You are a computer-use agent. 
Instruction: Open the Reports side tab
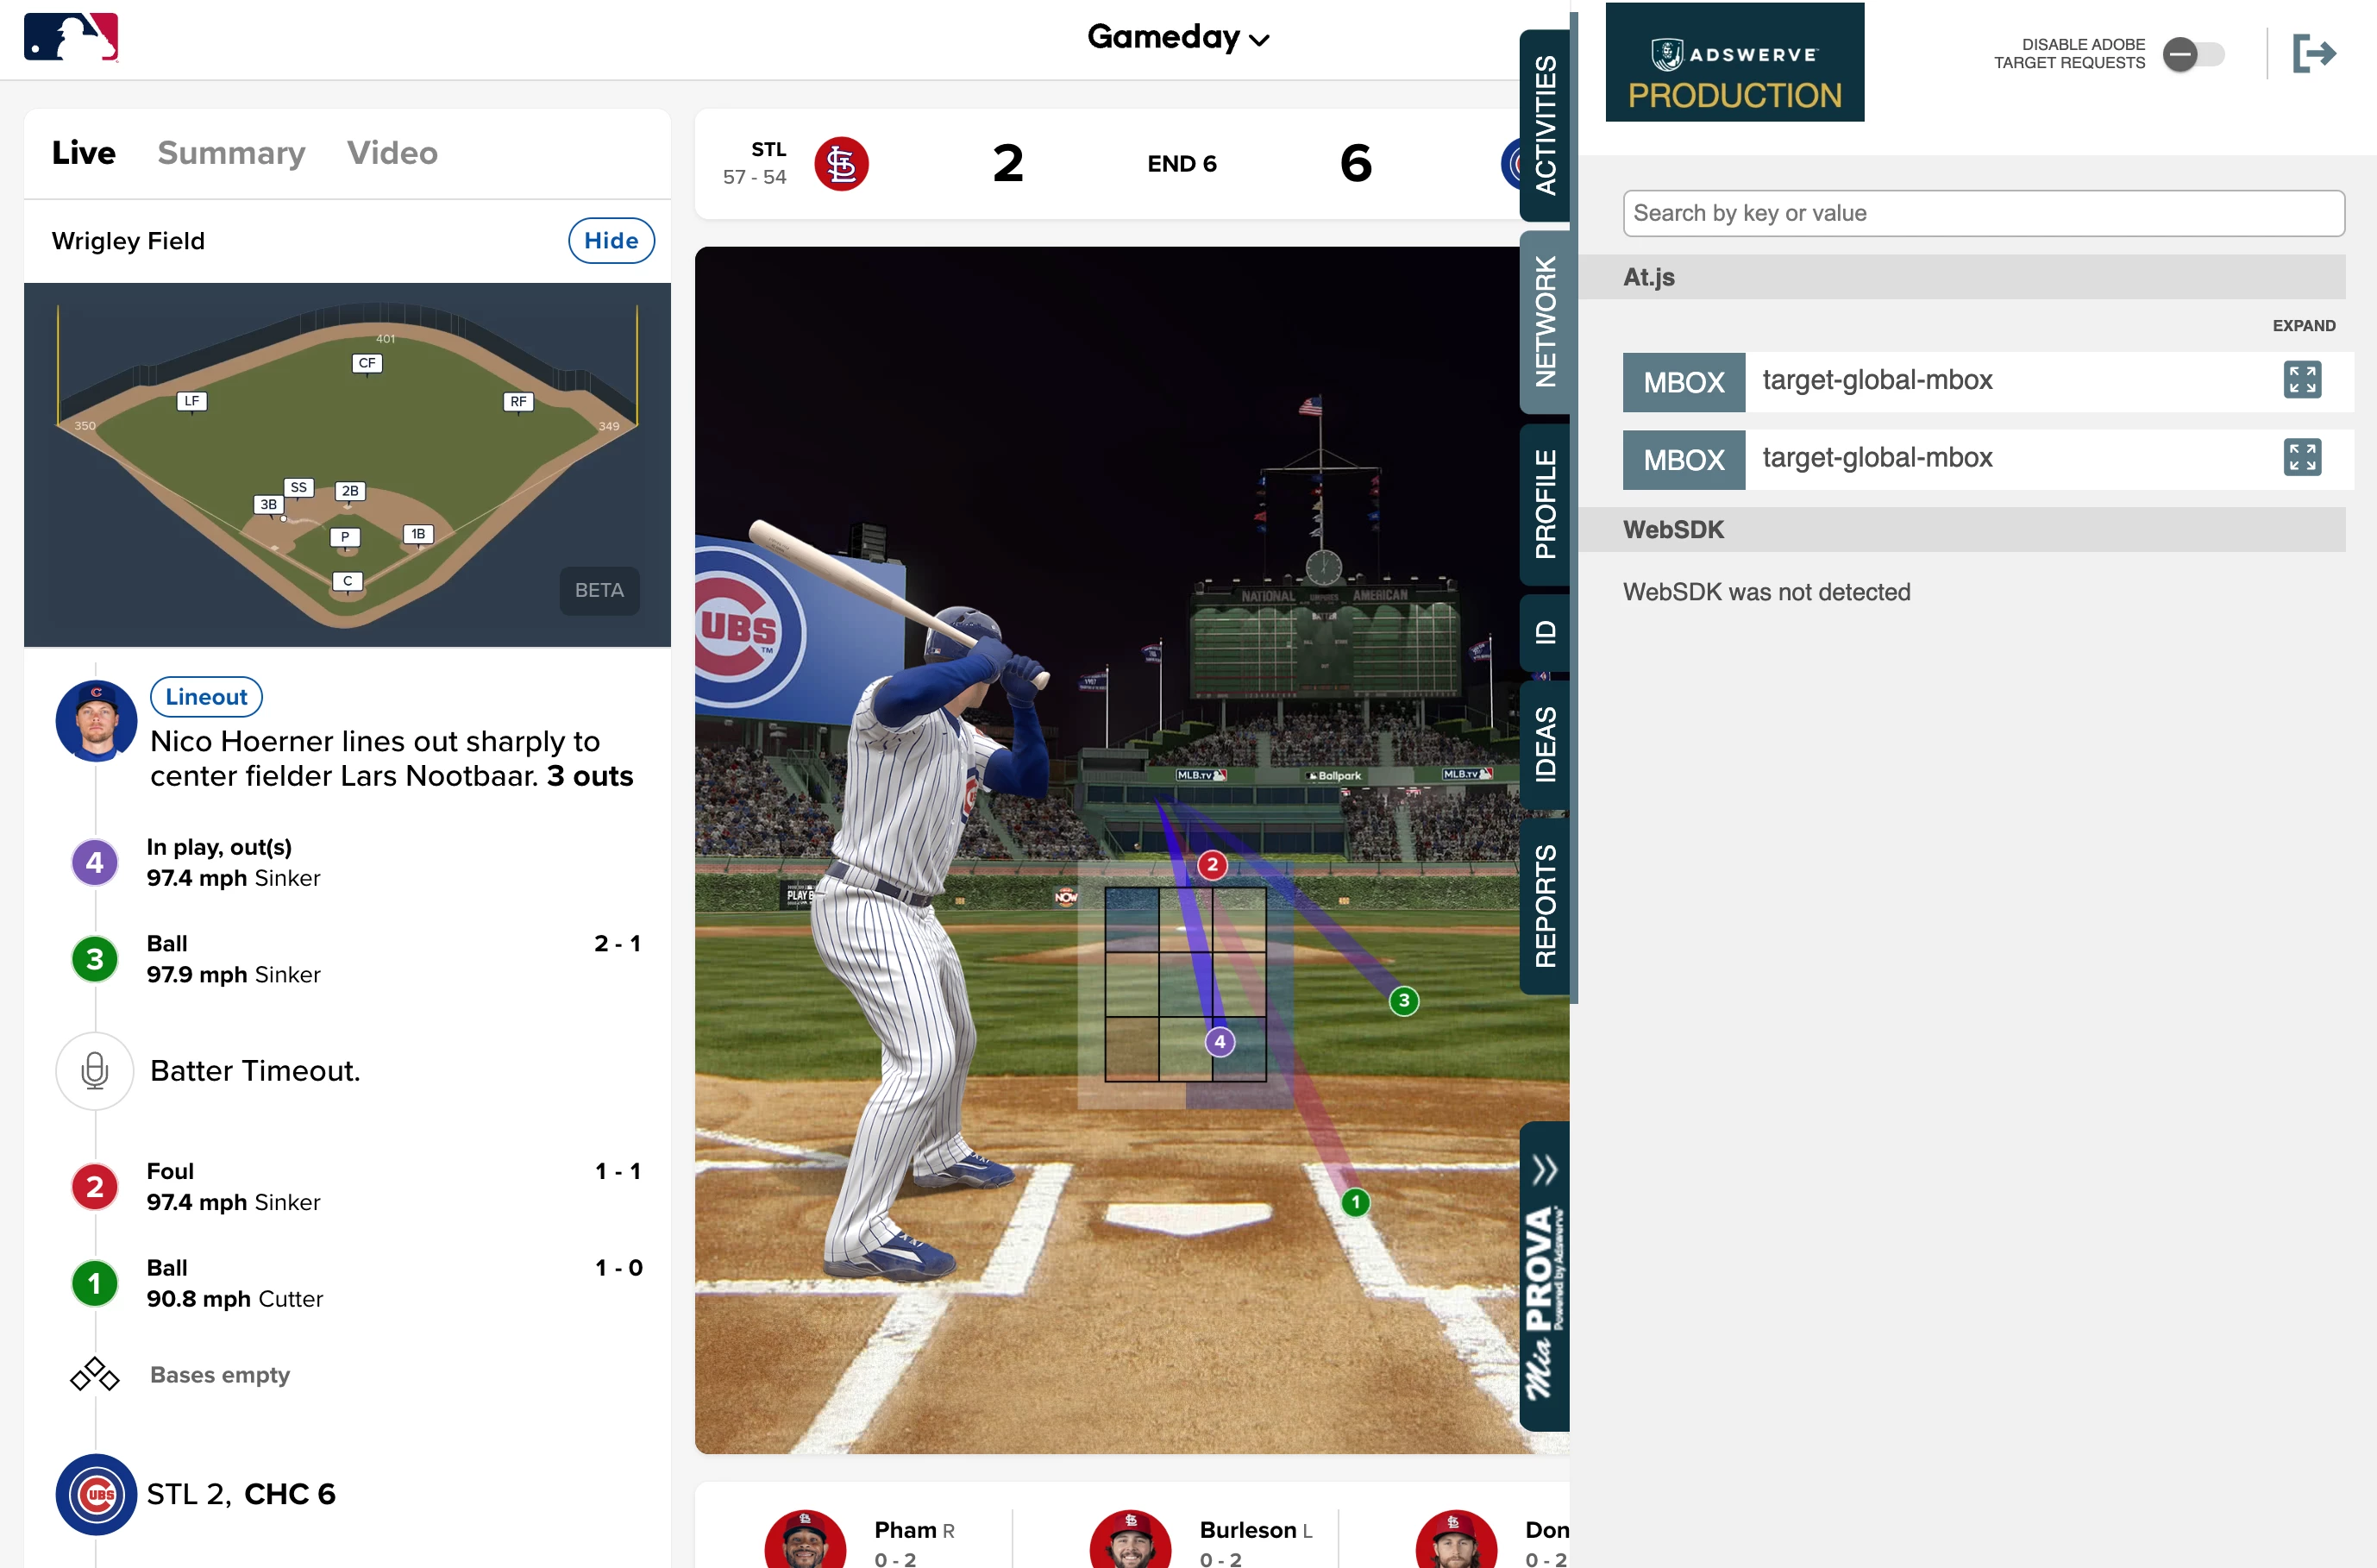(1544, 906)
